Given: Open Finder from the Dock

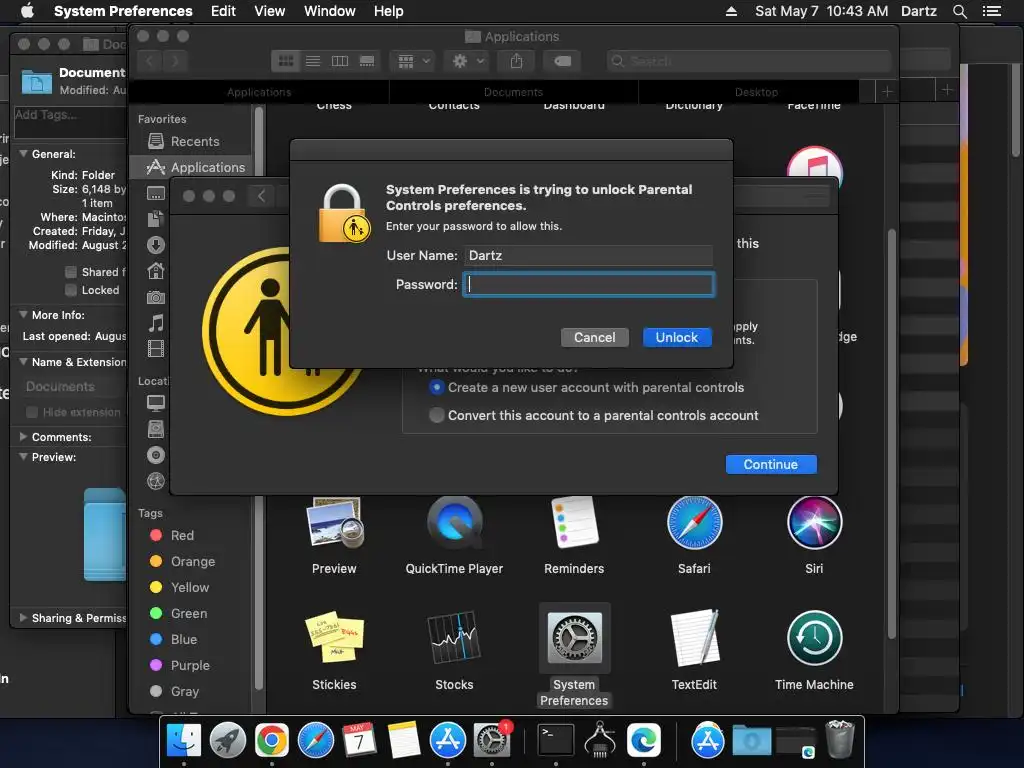Looking at the screenshot, I should pos(184,741).
